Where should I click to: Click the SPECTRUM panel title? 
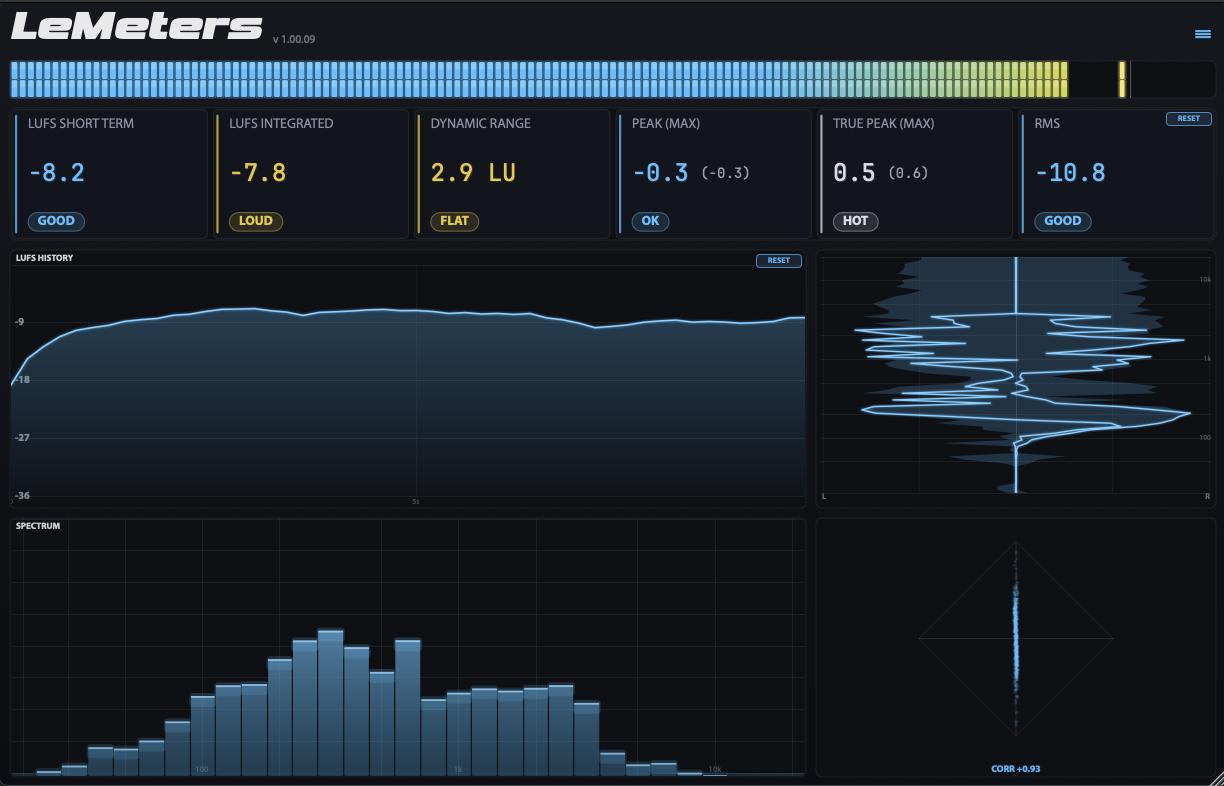coord(38,526)
